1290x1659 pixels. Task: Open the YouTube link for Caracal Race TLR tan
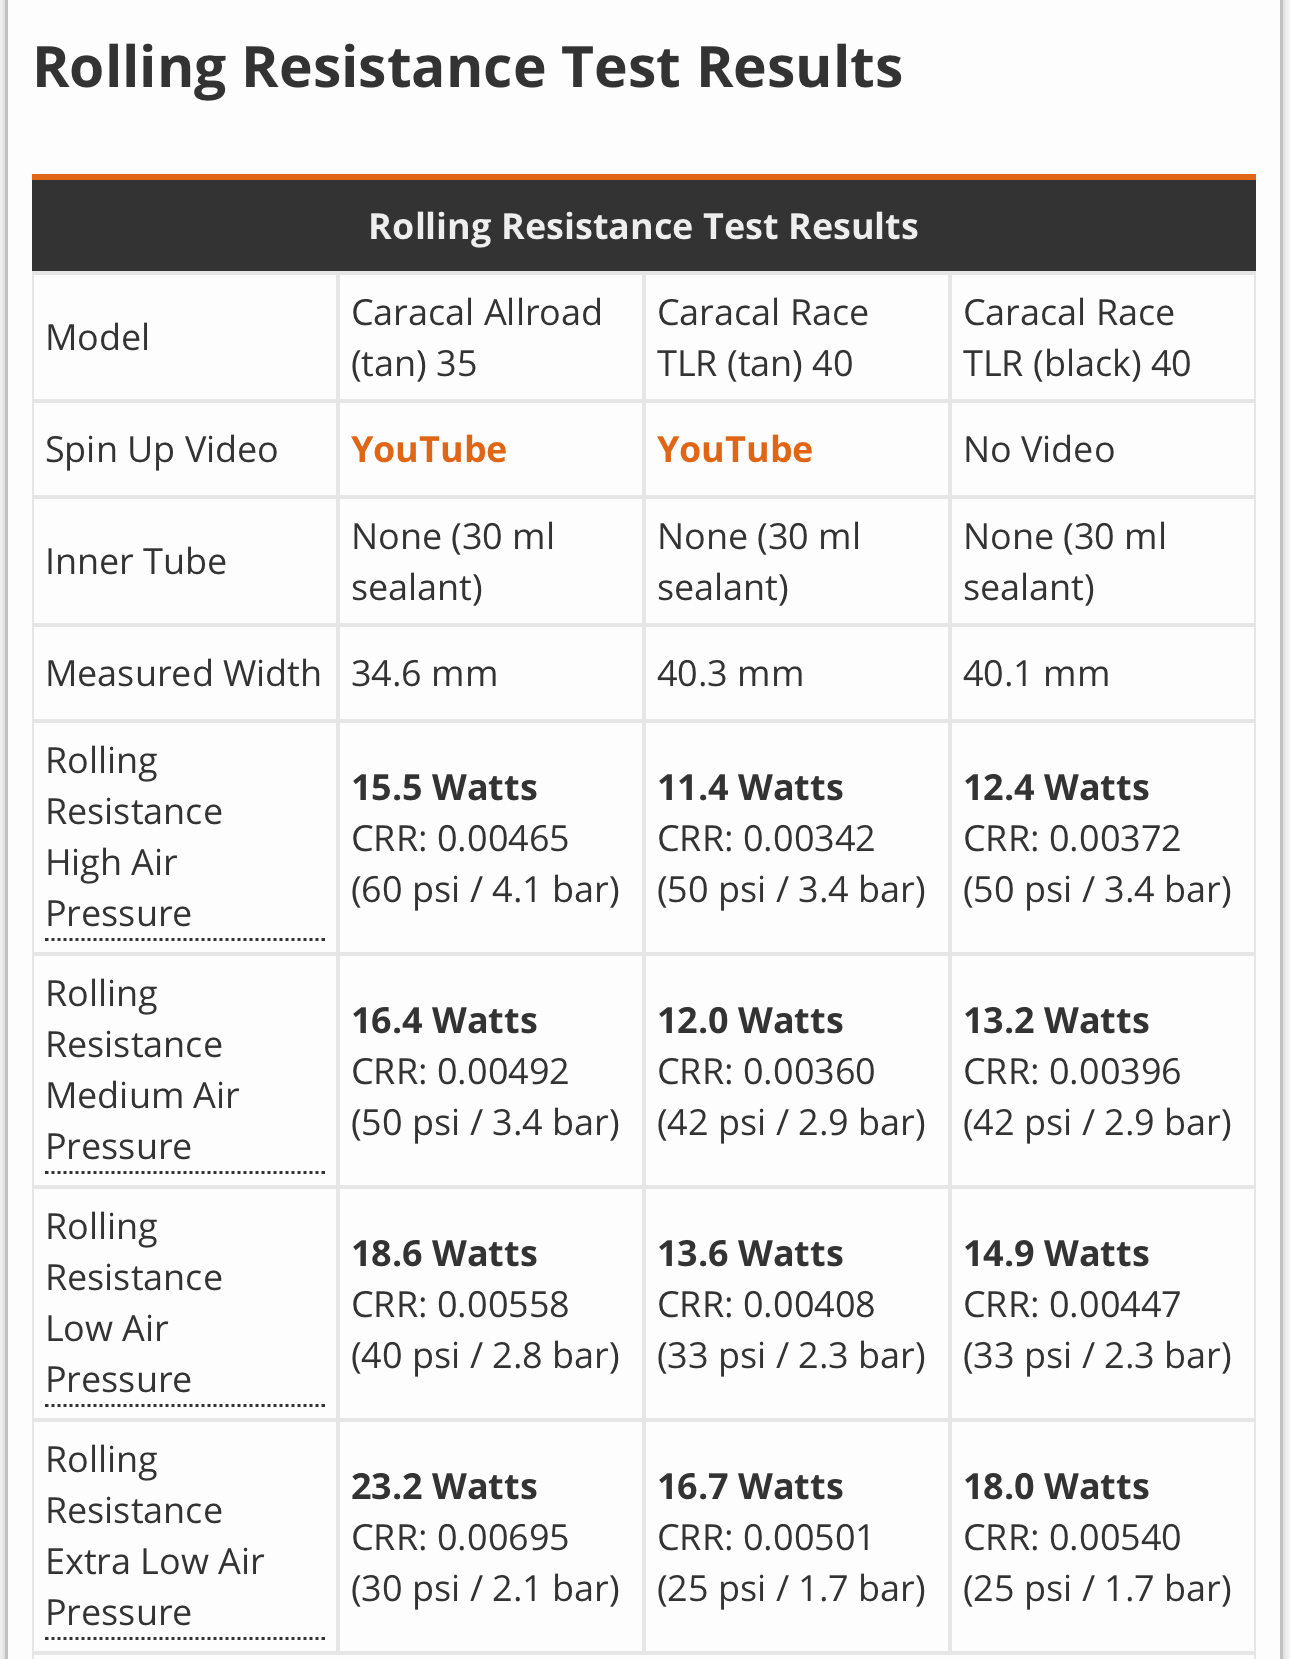735,450
